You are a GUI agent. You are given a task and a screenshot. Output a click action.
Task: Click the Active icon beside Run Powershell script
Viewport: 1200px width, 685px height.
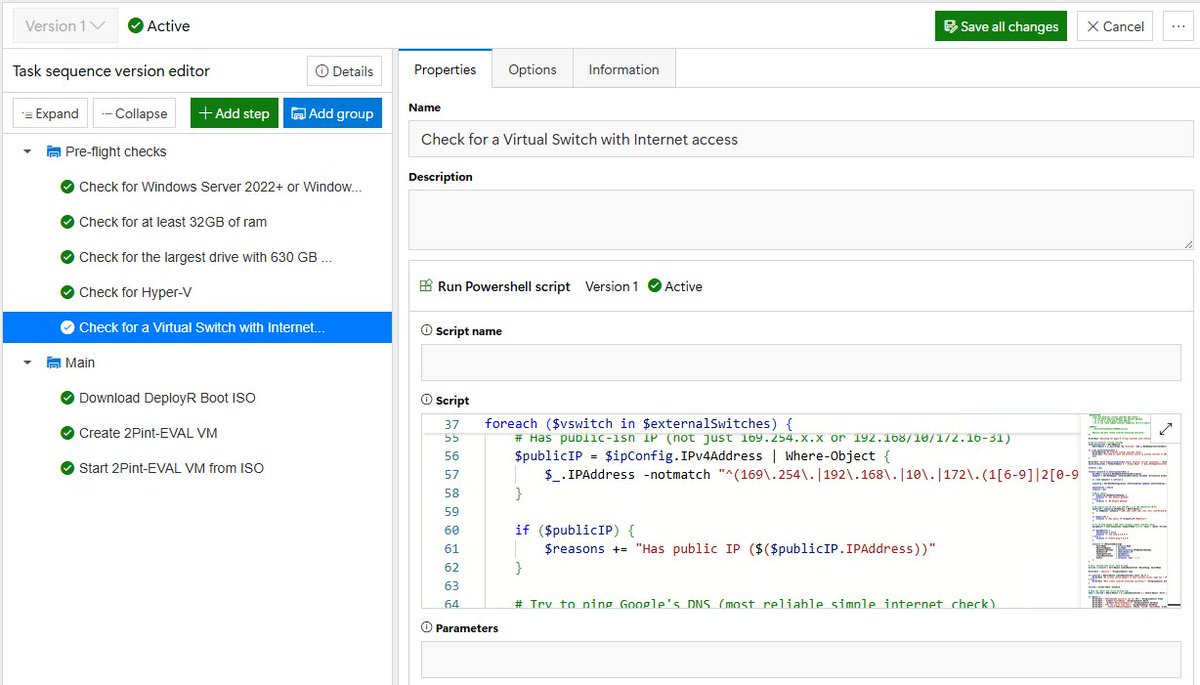click(x=655, y=286)
